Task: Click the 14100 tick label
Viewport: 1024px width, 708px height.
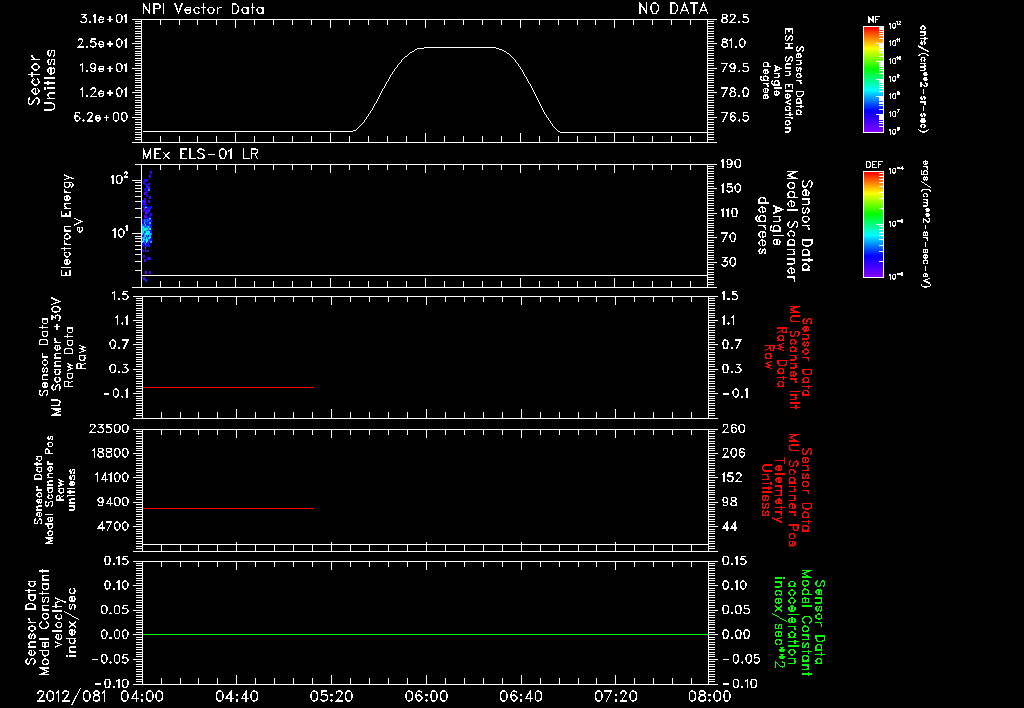Action: pos(109,477)
